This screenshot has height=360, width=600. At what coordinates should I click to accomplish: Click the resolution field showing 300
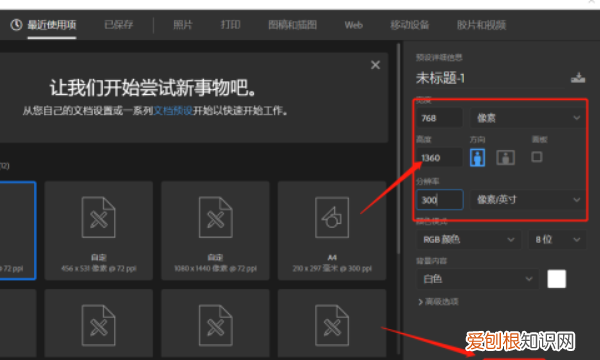(x=440, y=200)
